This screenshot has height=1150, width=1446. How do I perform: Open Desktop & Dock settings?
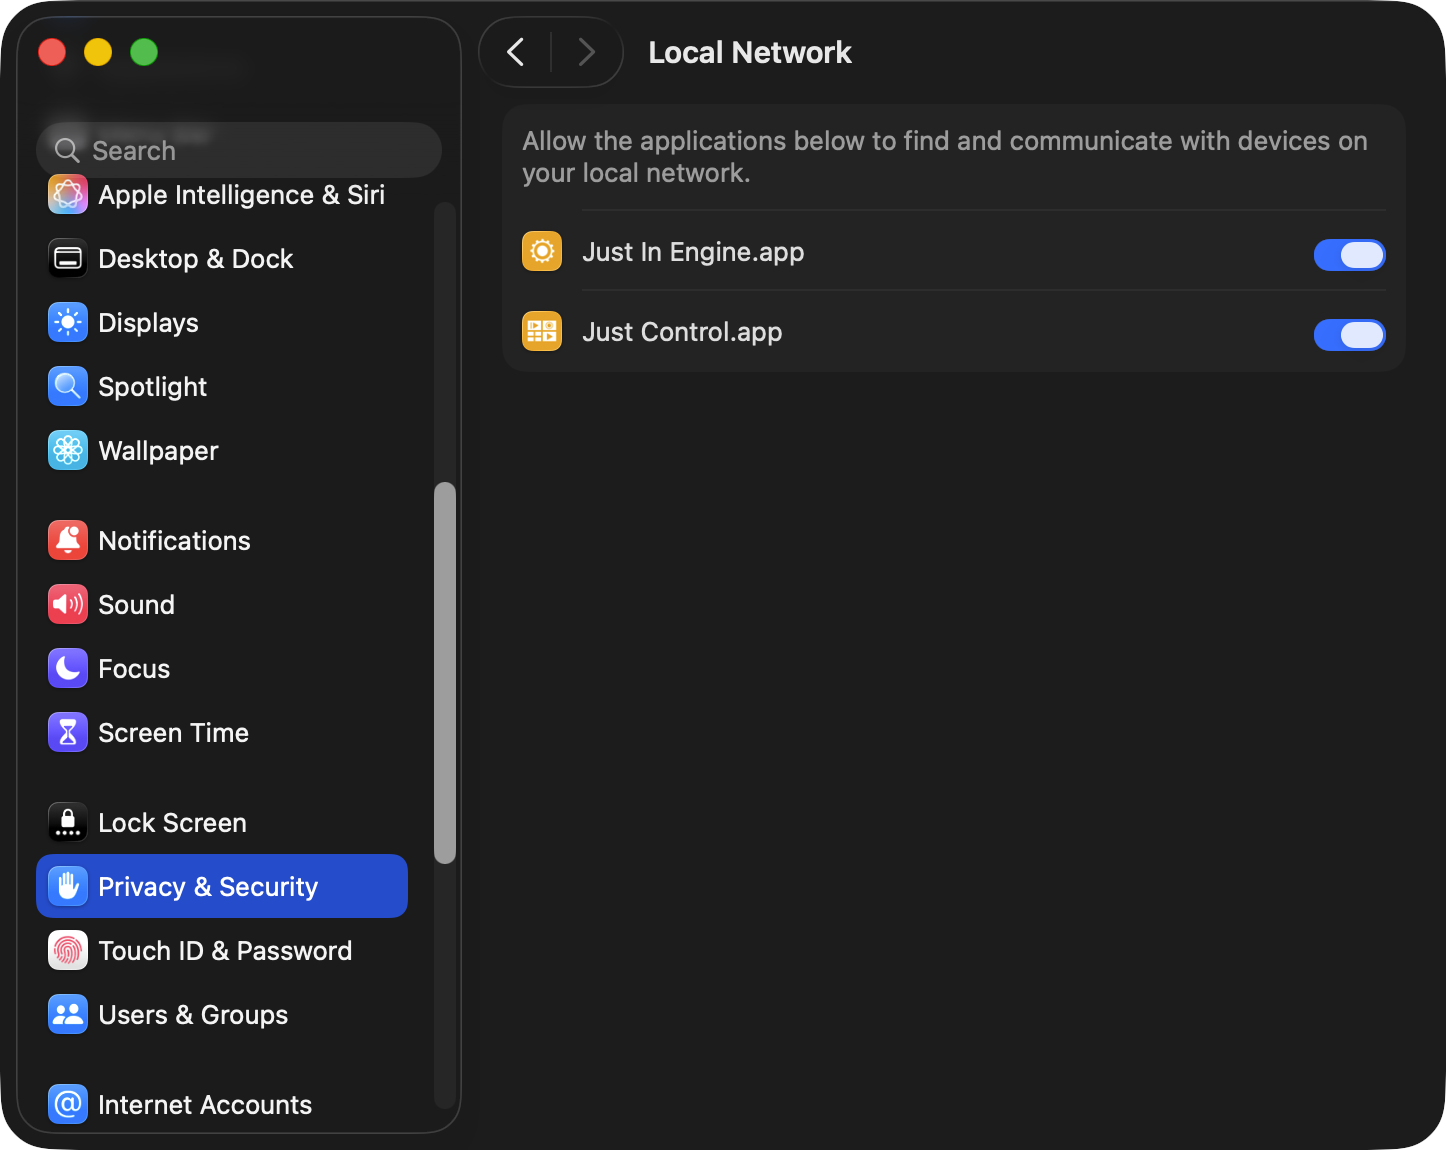222,259
